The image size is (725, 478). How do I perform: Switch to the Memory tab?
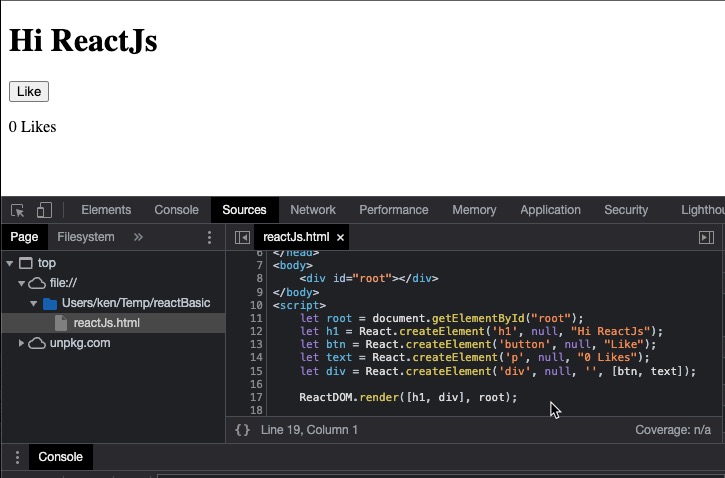tap(474, 210)
